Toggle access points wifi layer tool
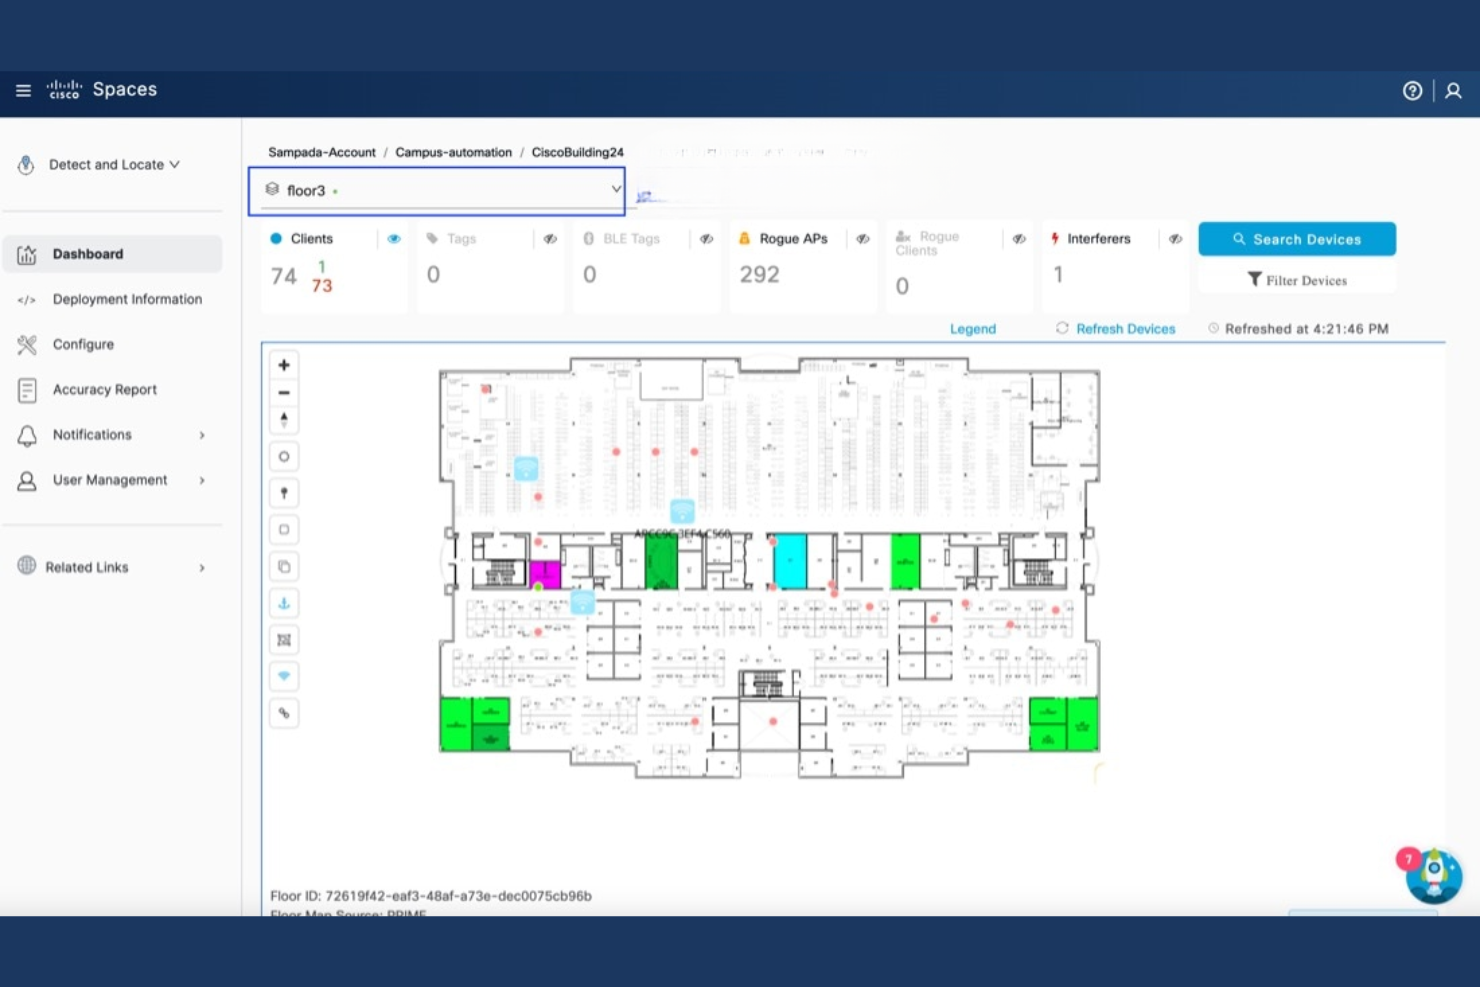 click(x=284, y=676)
